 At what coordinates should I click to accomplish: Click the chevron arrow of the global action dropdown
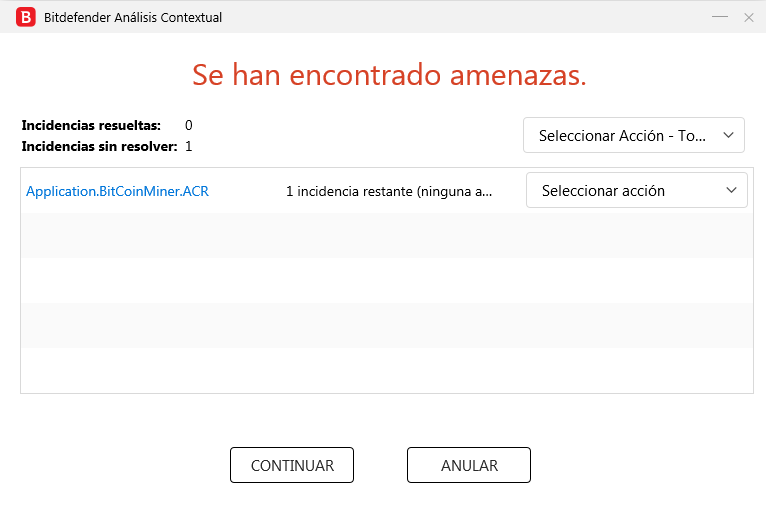(728, 135)
